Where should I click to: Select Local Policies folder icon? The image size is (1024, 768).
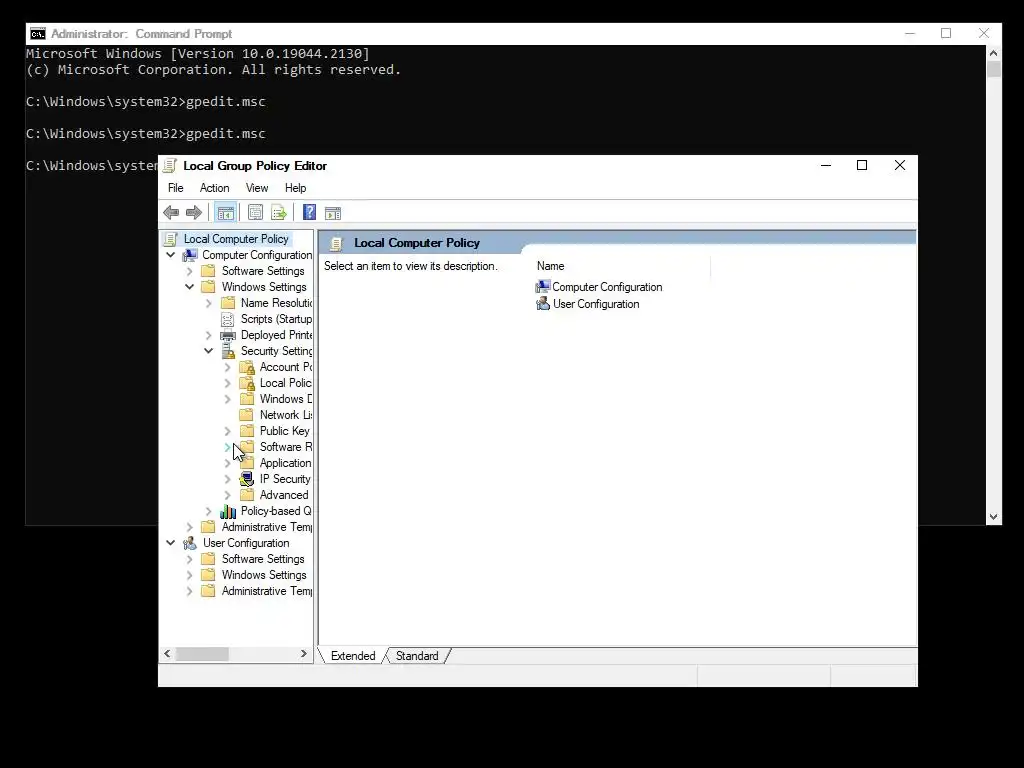point(247,383)
